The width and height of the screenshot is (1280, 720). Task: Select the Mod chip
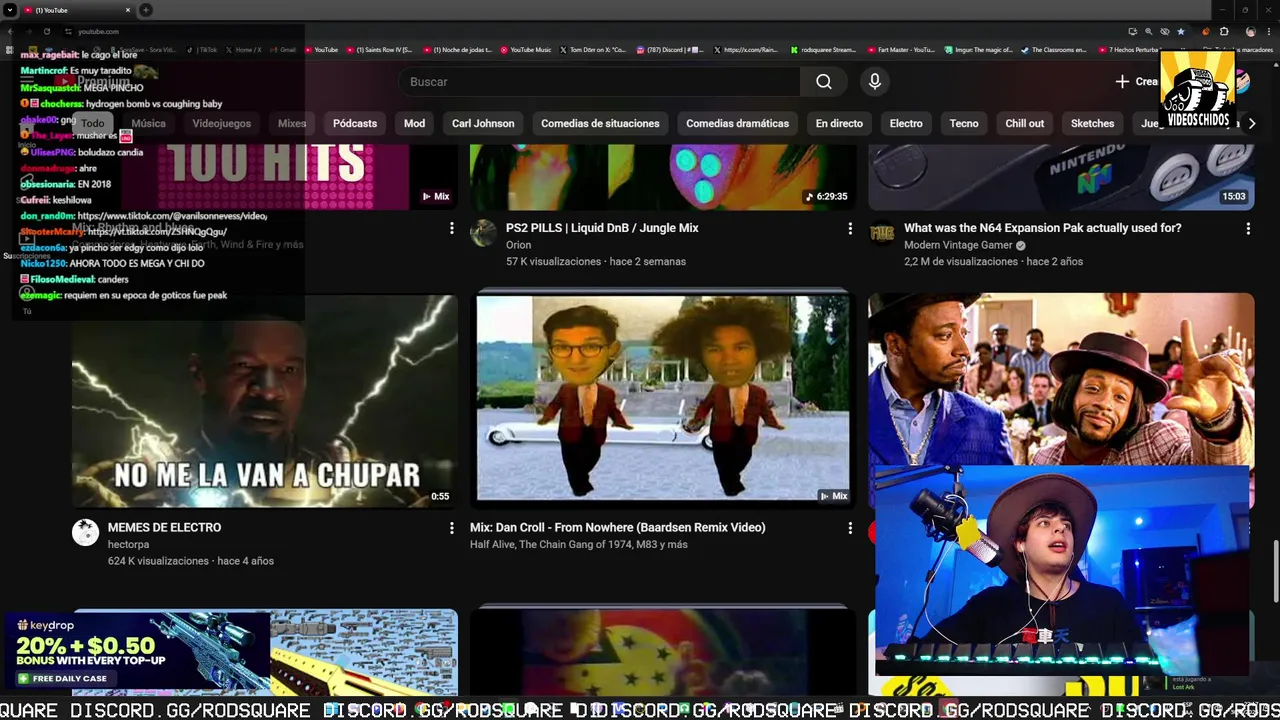coord(414,124)
